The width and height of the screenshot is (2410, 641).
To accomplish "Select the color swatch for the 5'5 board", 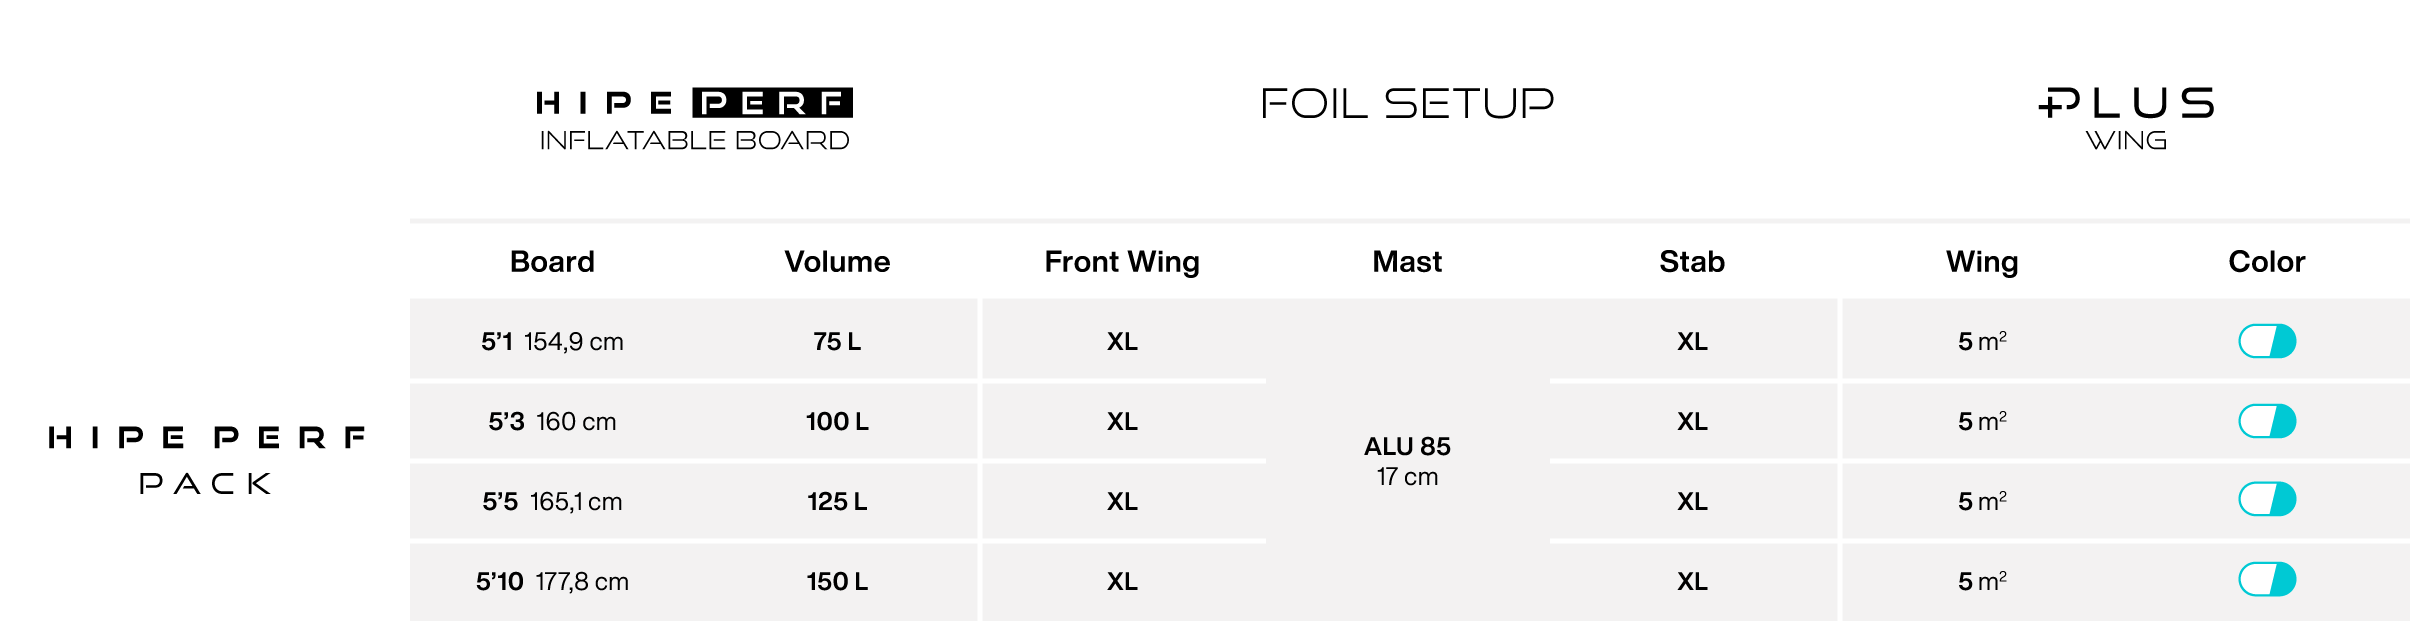I will coord(2267,499).
